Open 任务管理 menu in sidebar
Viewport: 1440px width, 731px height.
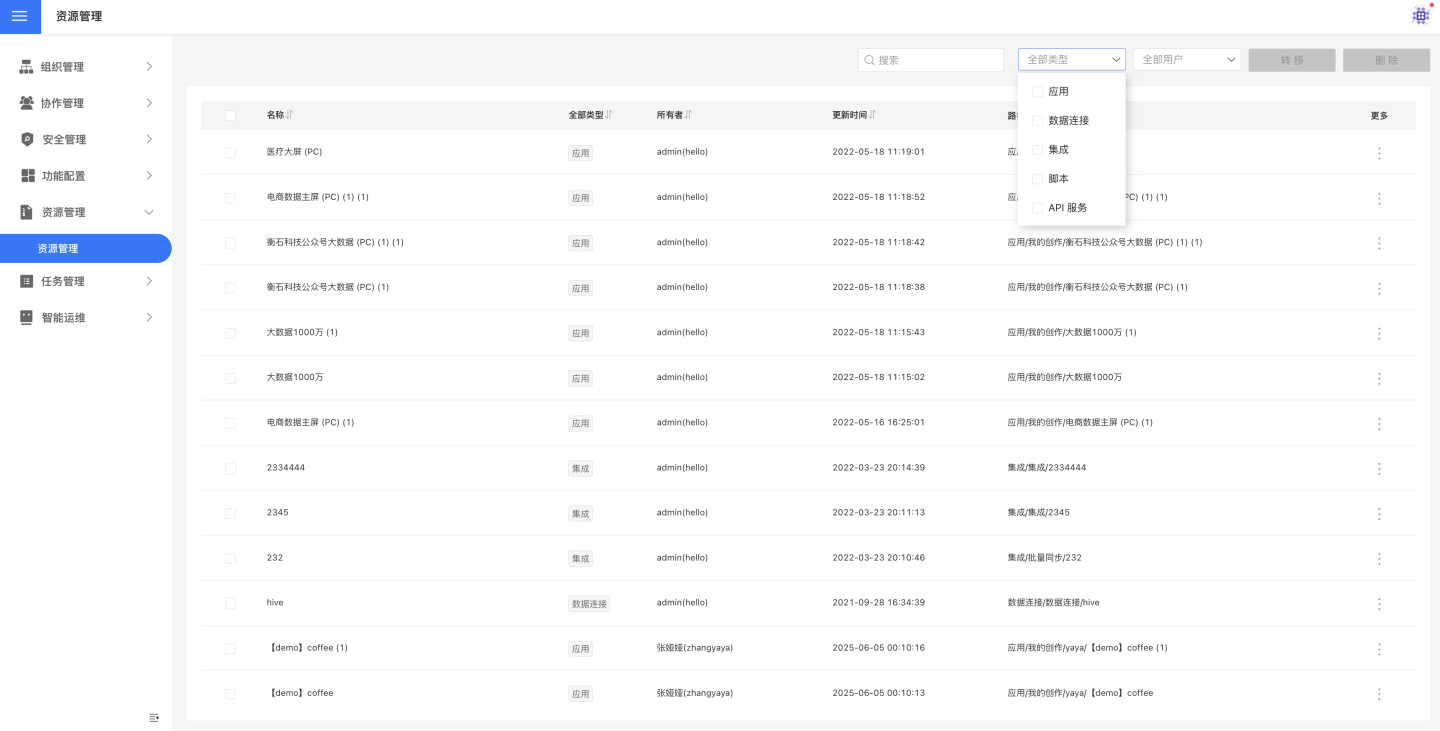click(86, 281)
